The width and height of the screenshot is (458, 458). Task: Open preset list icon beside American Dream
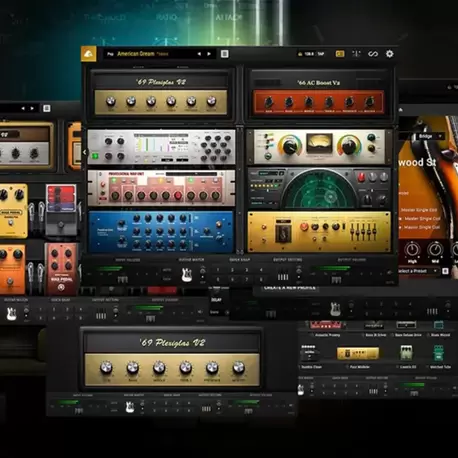click(225, 54)
